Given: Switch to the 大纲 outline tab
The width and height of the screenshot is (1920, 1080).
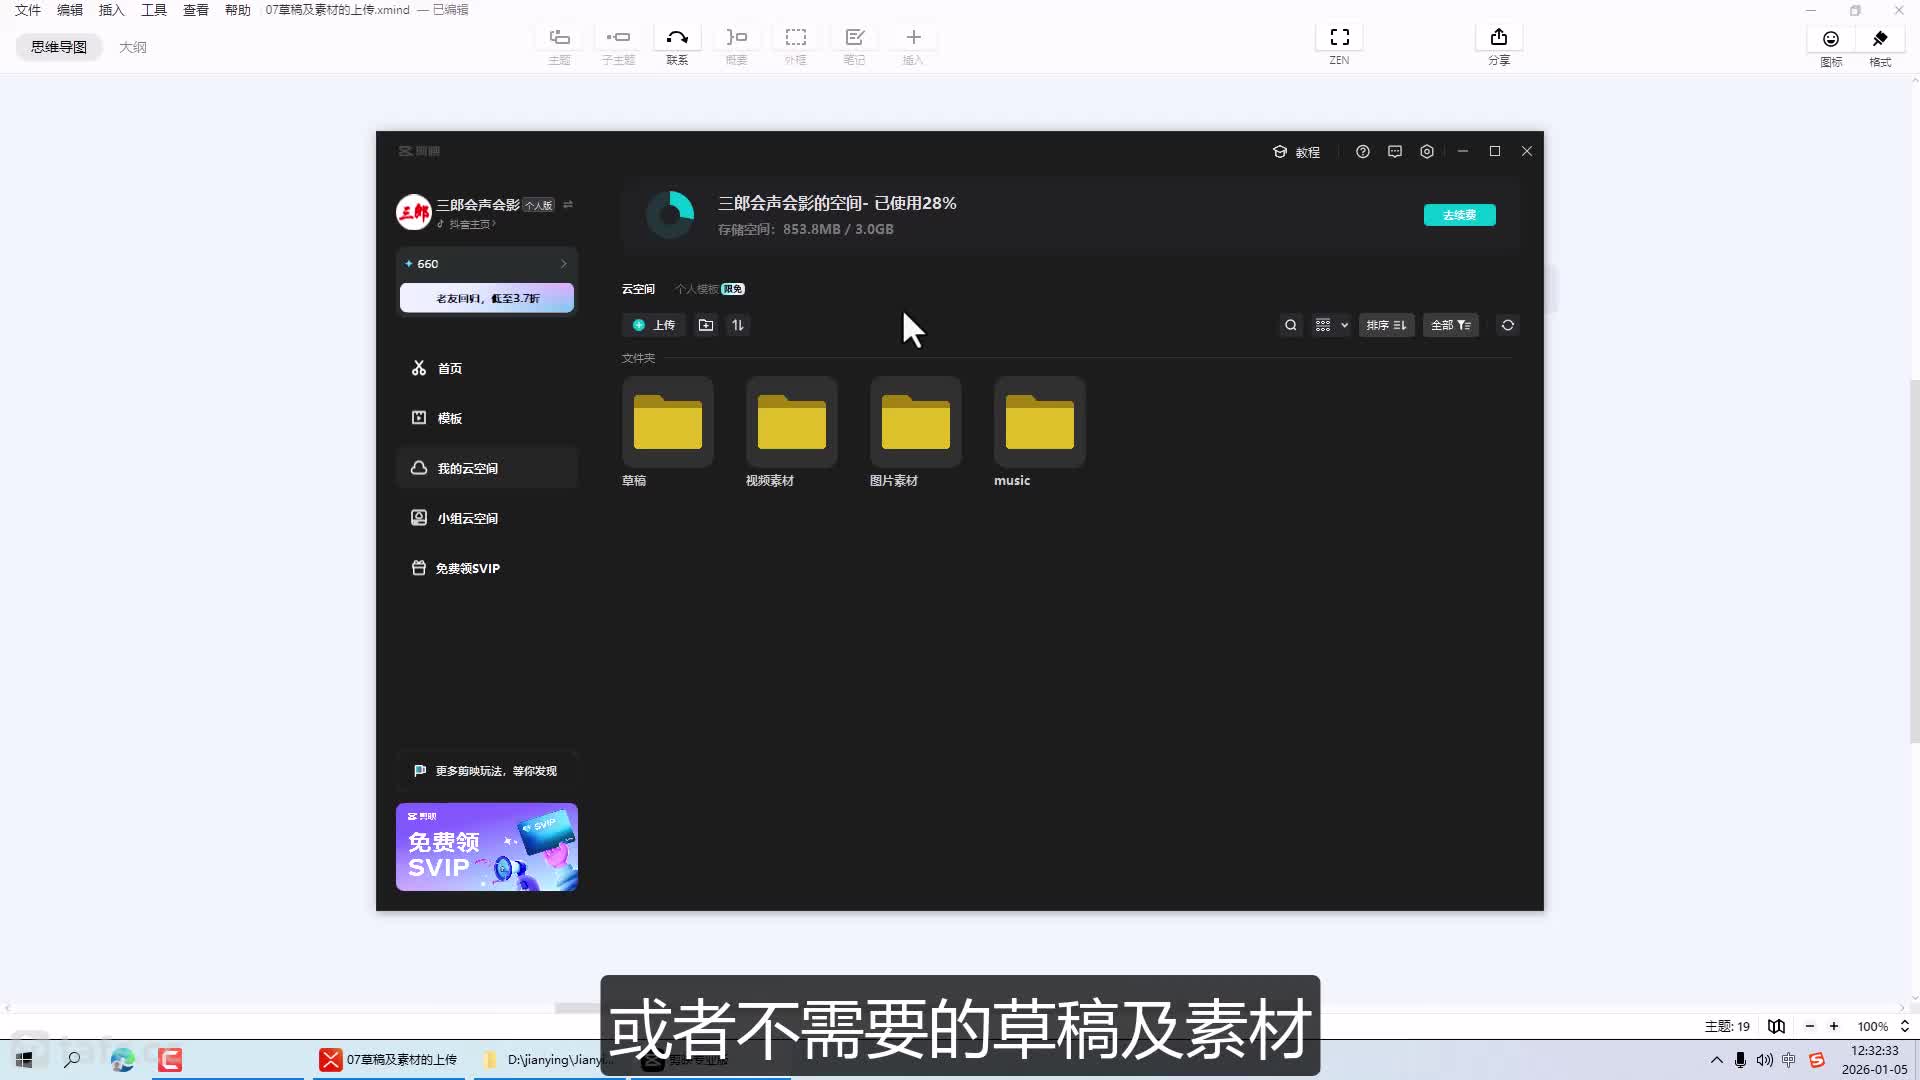Looking at the screenshot, I should (134, 46).
